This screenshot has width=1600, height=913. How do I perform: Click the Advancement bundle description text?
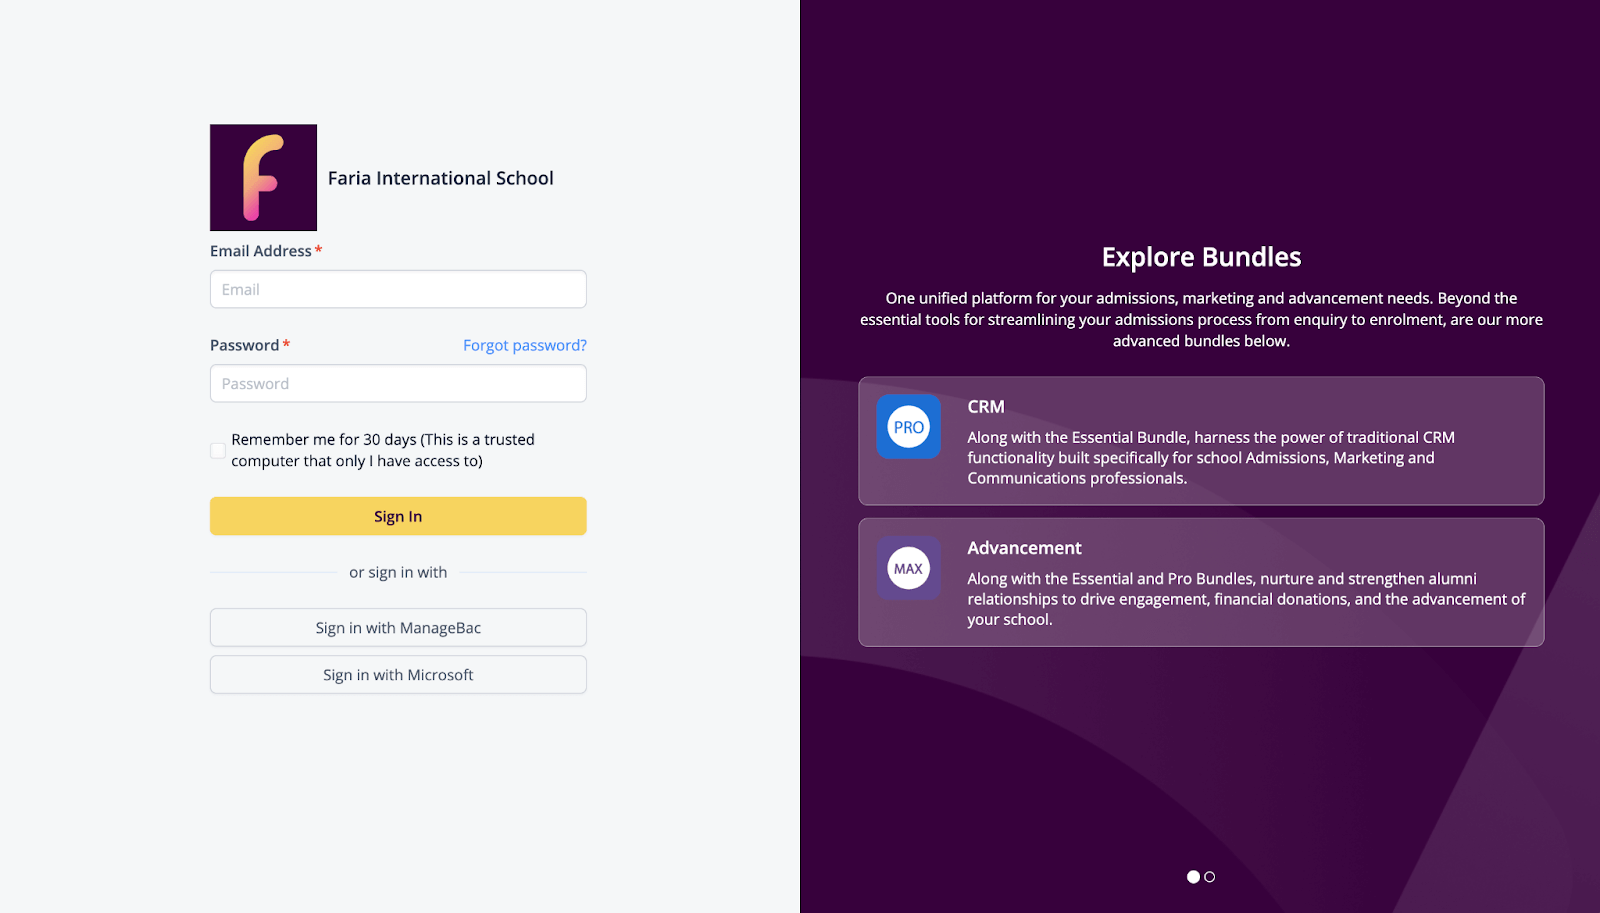[1245, 599]
